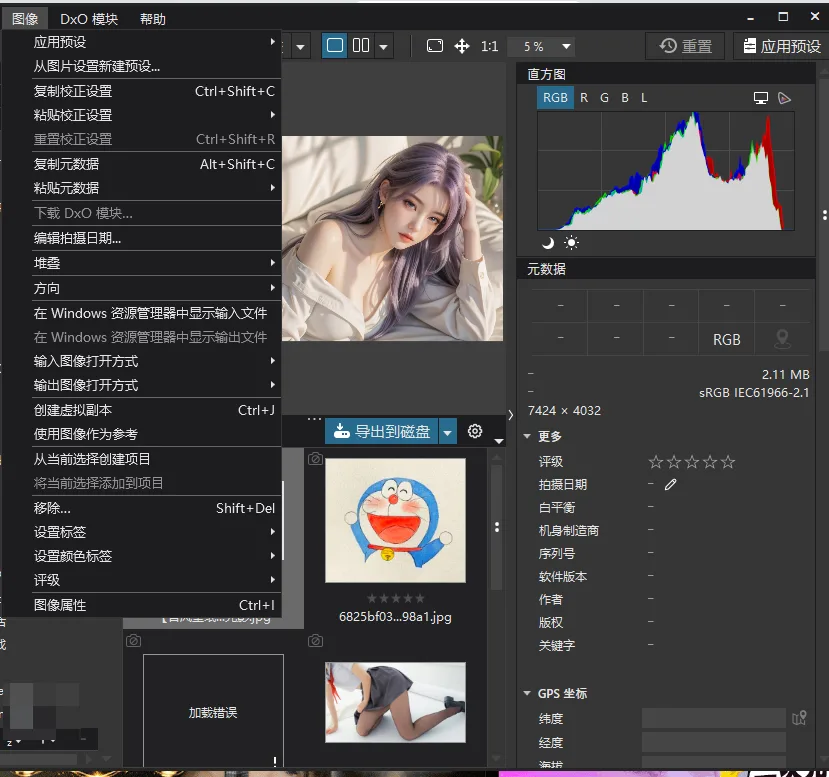The height and width of the screenshot is (777, 829).
Task: Select the 加载错误 thumbnail
Action: pos(213,711)
